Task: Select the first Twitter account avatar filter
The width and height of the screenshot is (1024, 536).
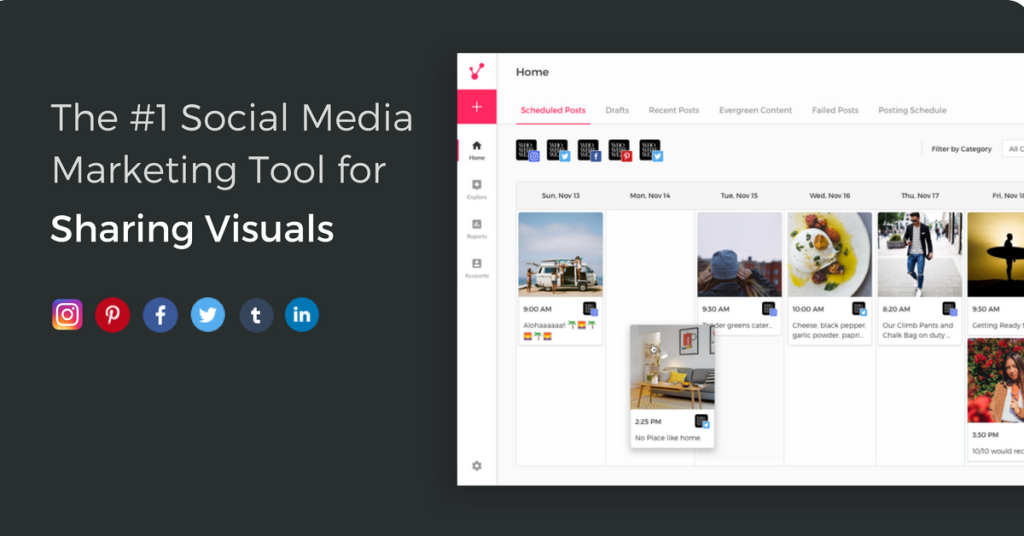Action: coord(558,150)
